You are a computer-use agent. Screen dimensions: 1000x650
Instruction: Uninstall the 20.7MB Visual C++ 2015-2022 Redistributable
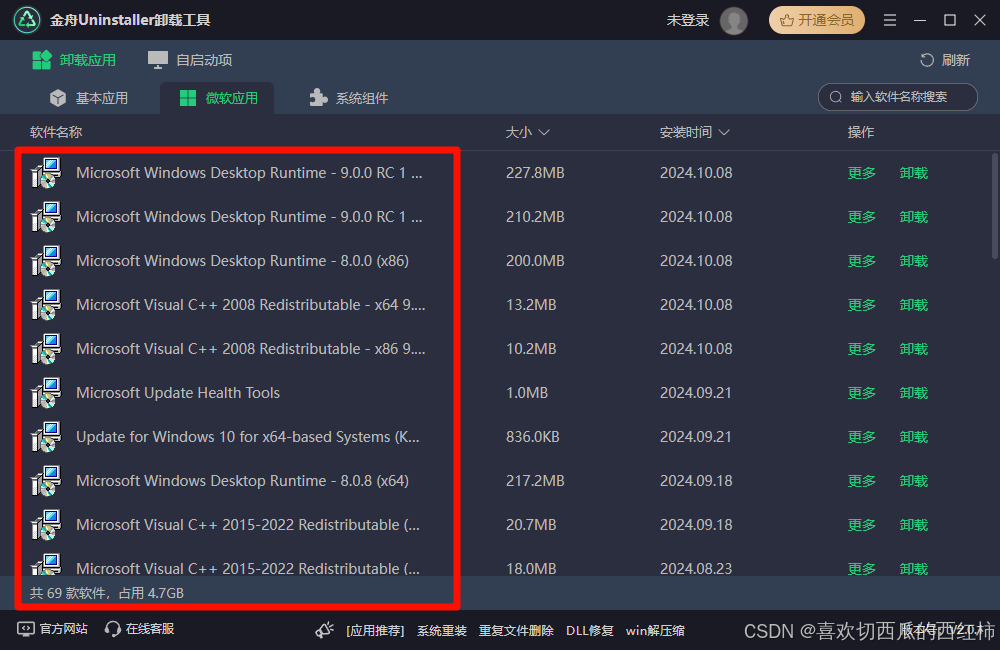913,525
